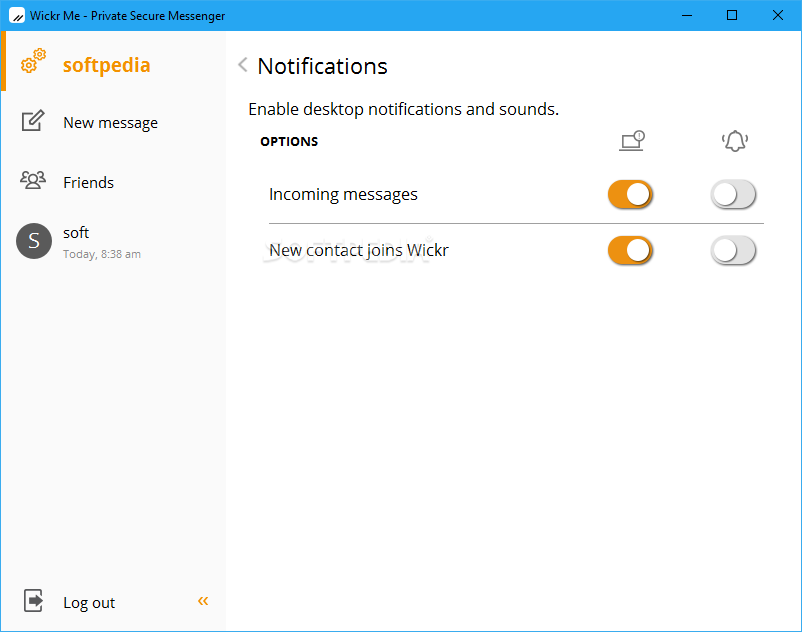This screenshot has height=632, width=802.
Task: Collapse the sidebar with double chevron
Action: [x=203, y=601]
